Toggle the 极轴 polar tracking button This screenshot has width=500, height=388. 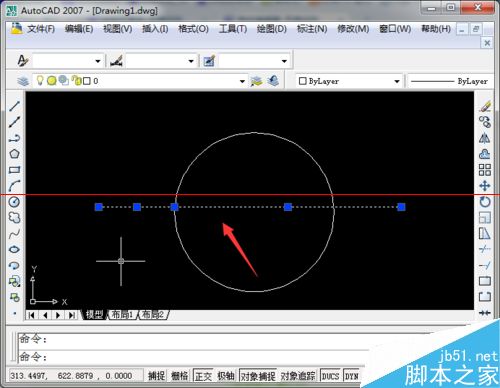coord(226,376)
